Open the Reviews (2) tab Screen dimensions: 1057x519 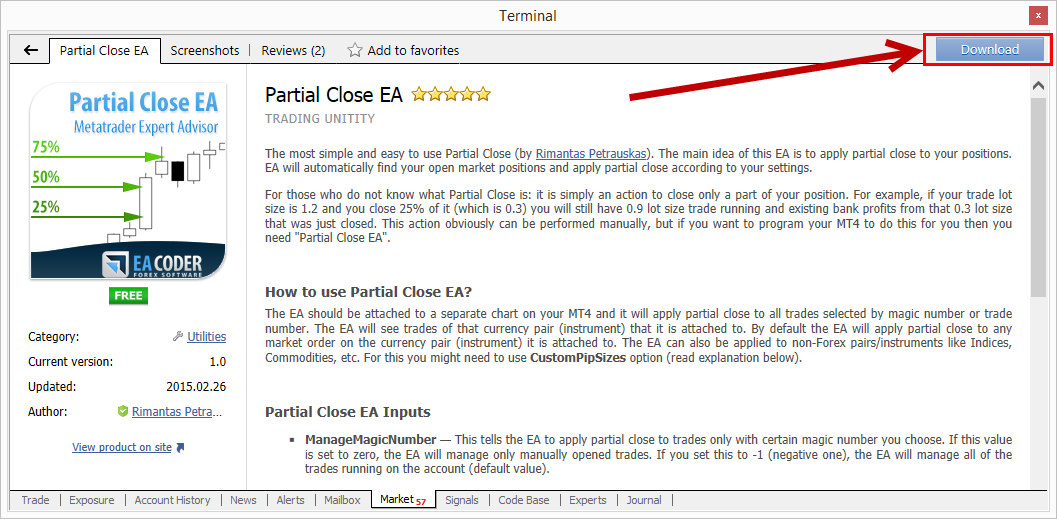293,51
